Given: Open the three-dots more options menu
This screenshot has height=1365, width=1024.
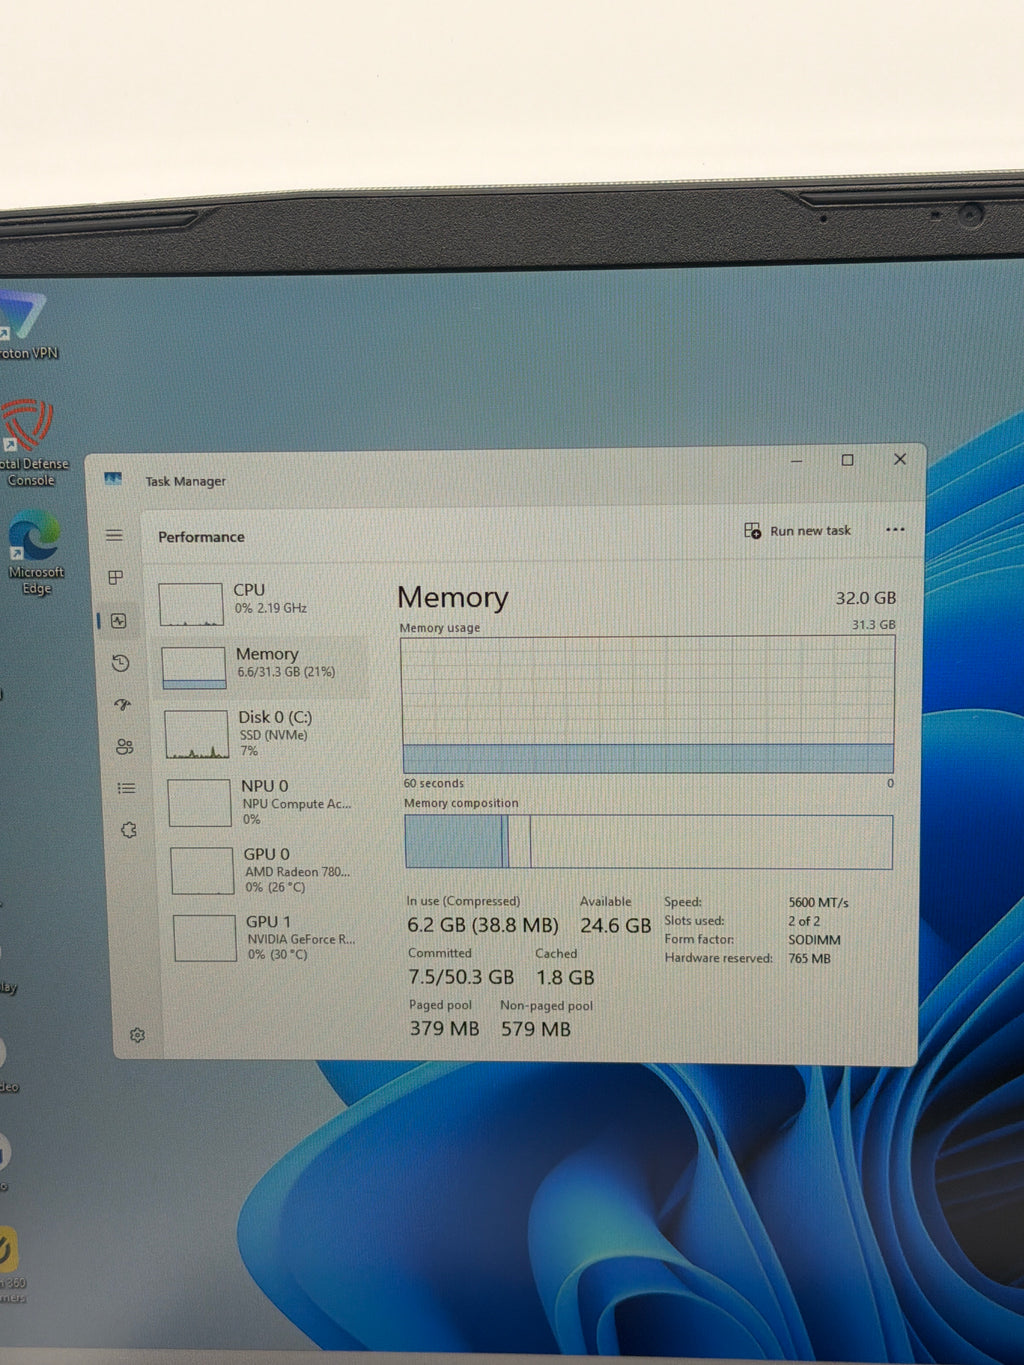Looking at the screenshot, I should click(895, 529).
